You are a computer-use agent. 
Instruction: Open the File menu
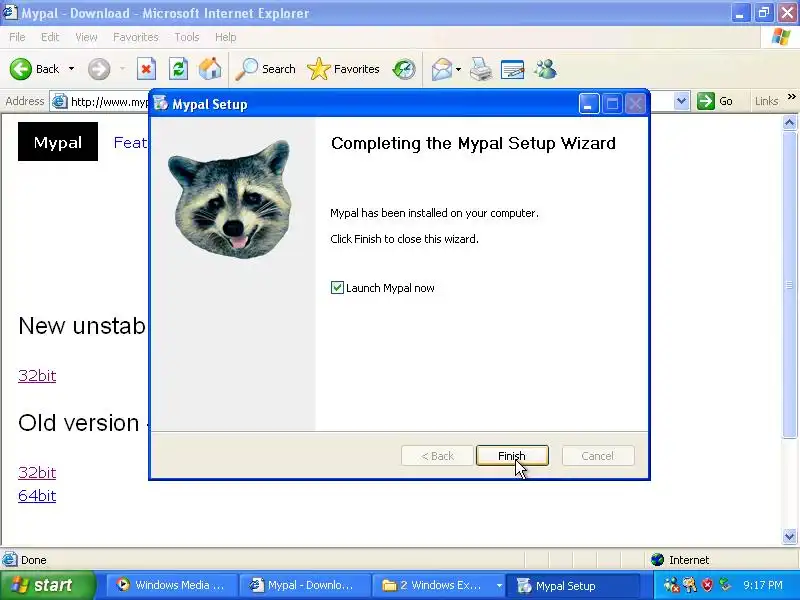click(17, 37)
